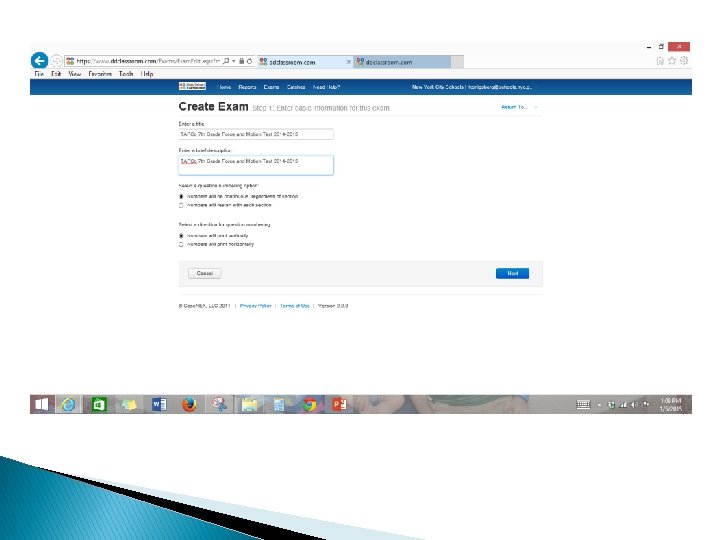Select numbers restart with each section
This screenshot has width=720, height=540.
tap(181, 205)
